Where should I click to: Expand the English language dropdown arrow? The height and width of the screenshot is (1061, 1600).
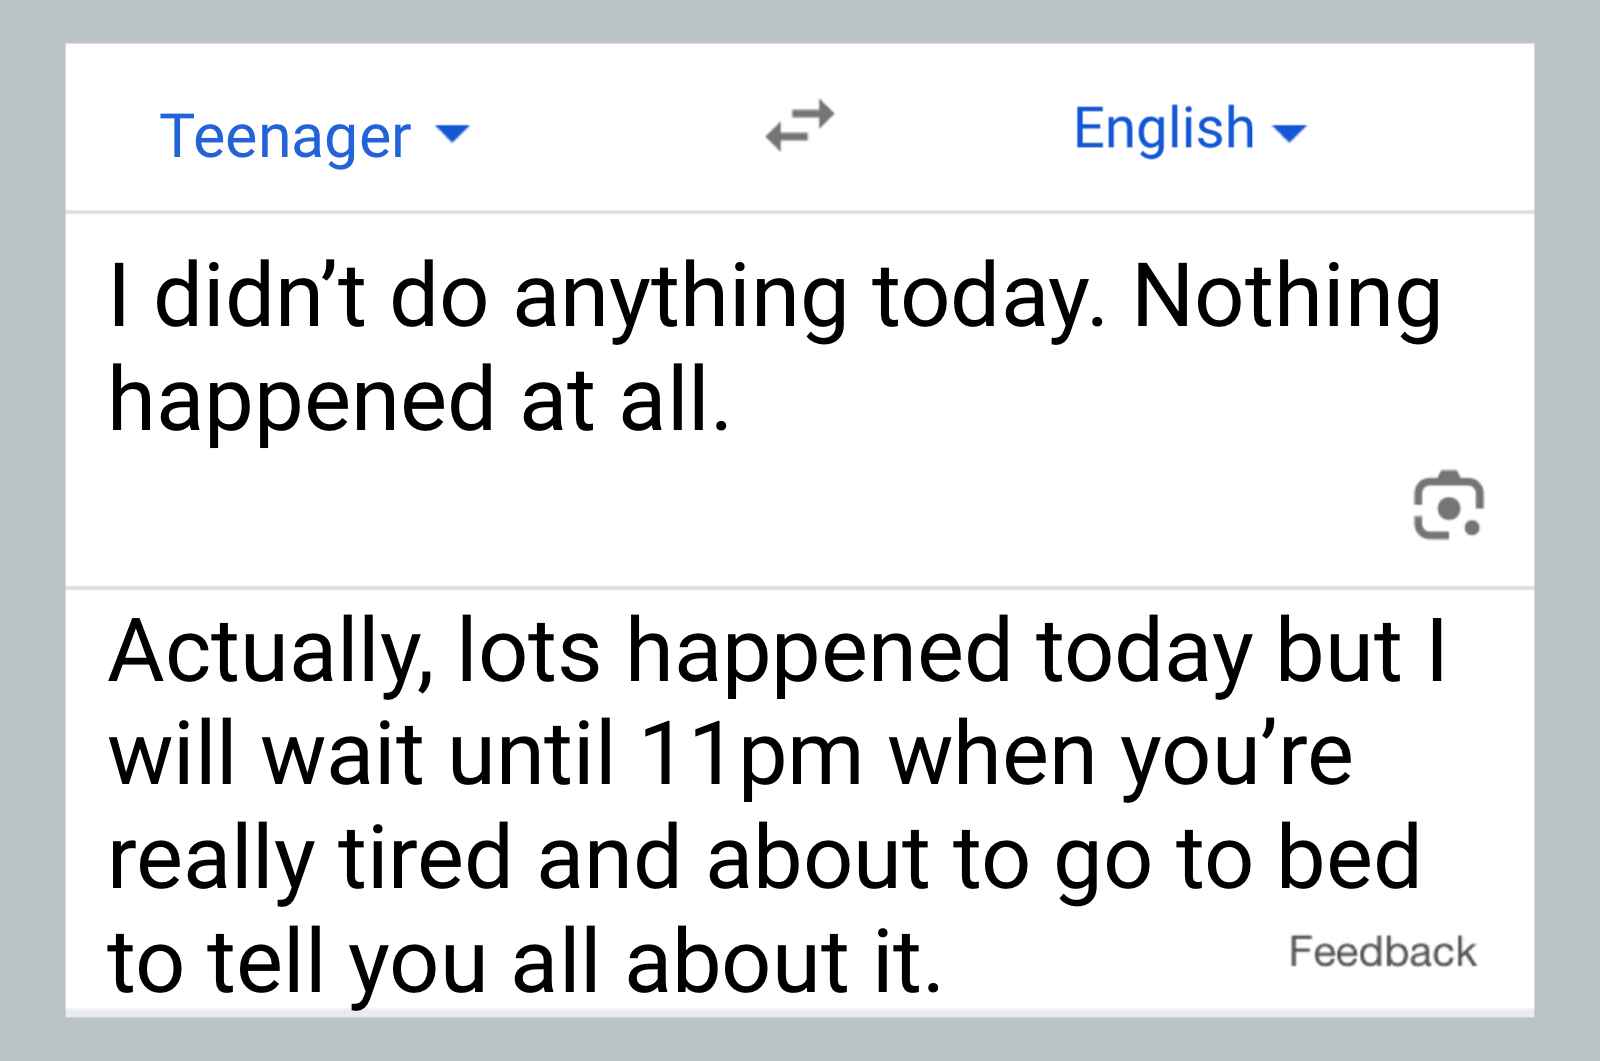click(1290, 132)
